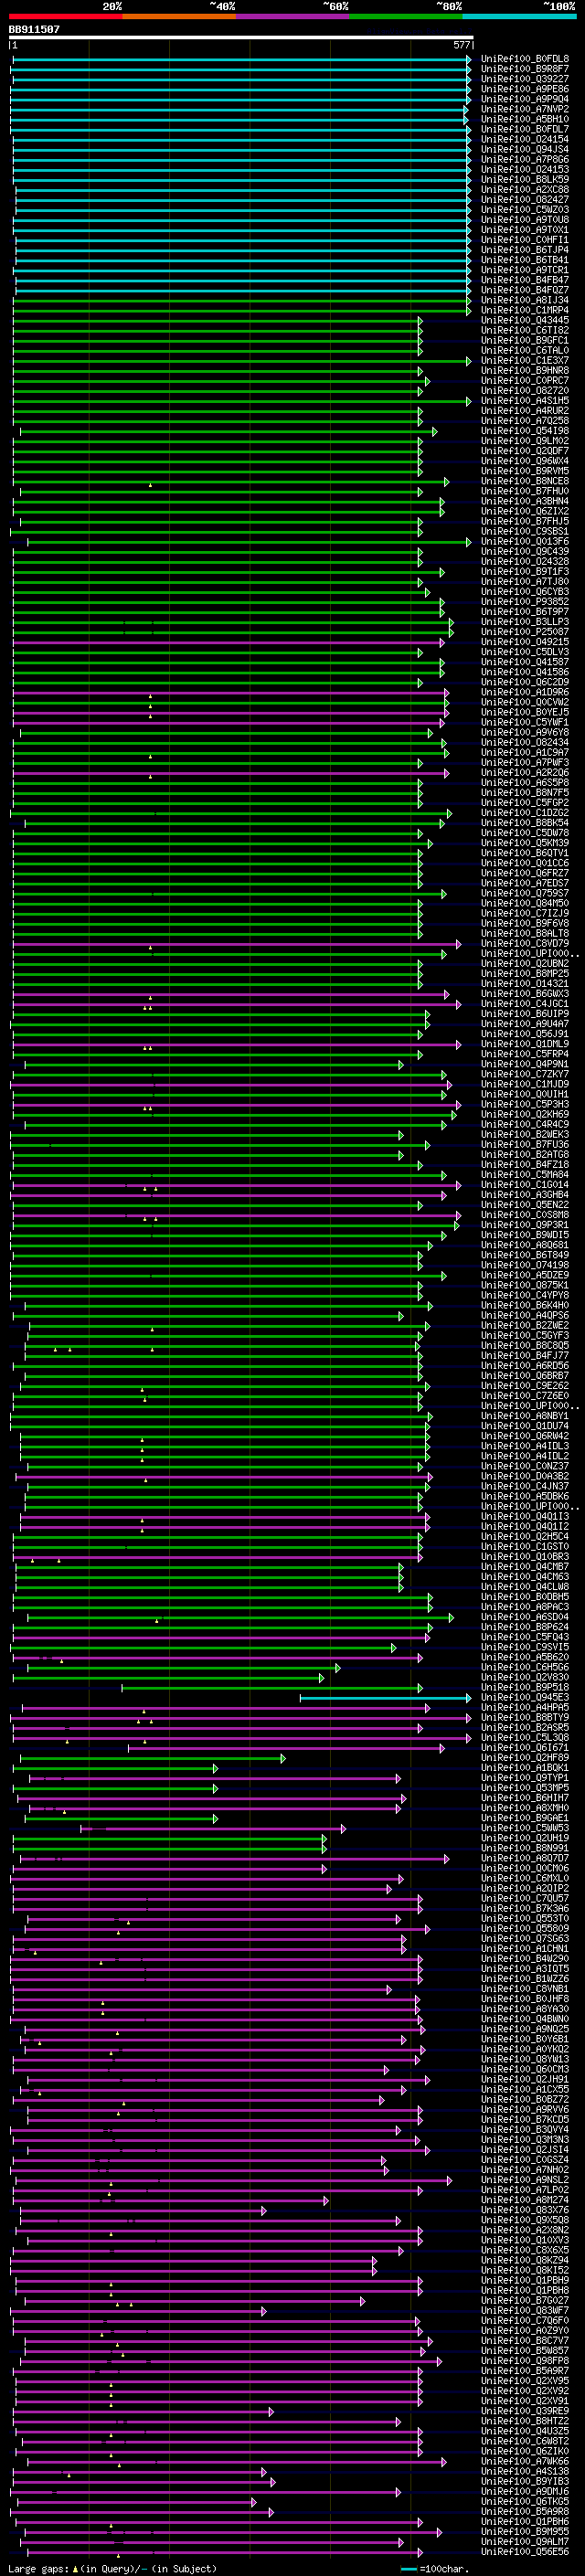
Task: Select the UniRef100_O24154 label
Action: click(x=524, y=139)
